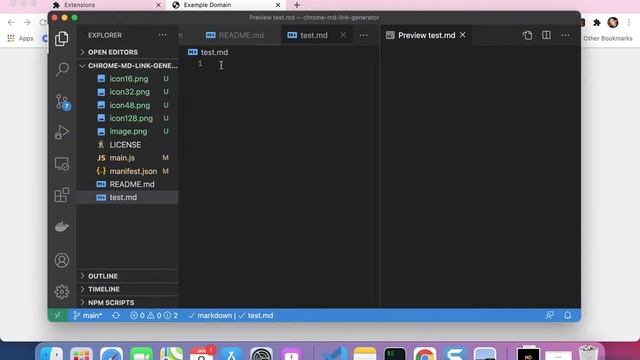Open Source Control view with badge

62,102
